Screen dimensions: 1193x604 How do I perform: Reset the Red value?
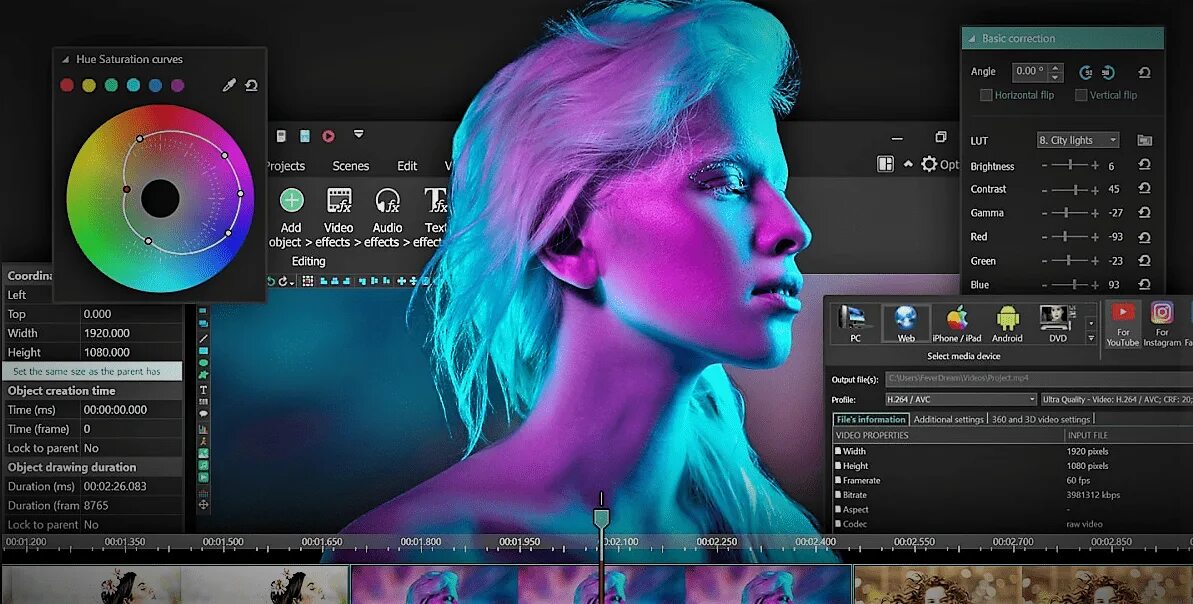click(x=1144, y=237)
